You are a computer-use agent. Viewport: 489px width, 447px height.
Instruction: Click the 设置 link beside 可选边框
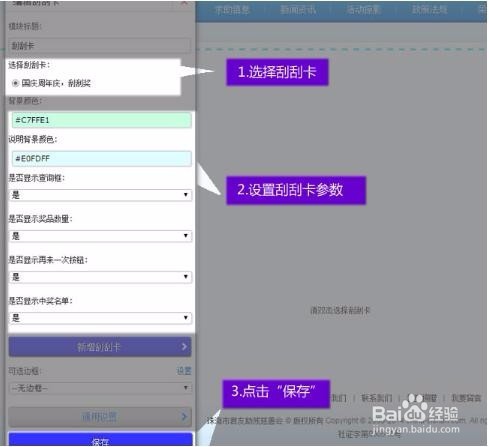point(184,371)
